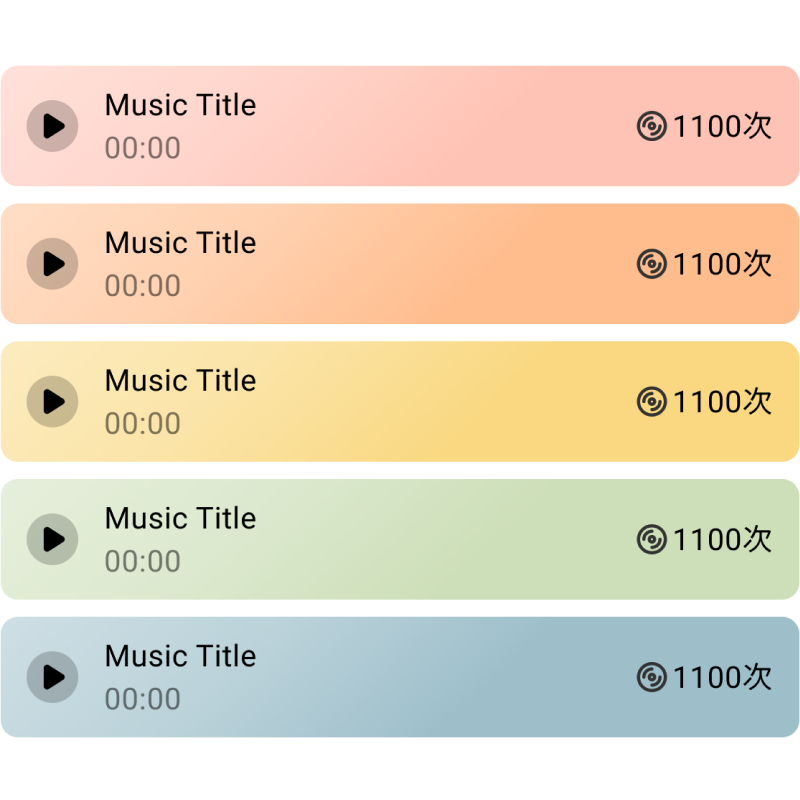
Task: Open Music Title on the green card
Action: pos(181,518)
